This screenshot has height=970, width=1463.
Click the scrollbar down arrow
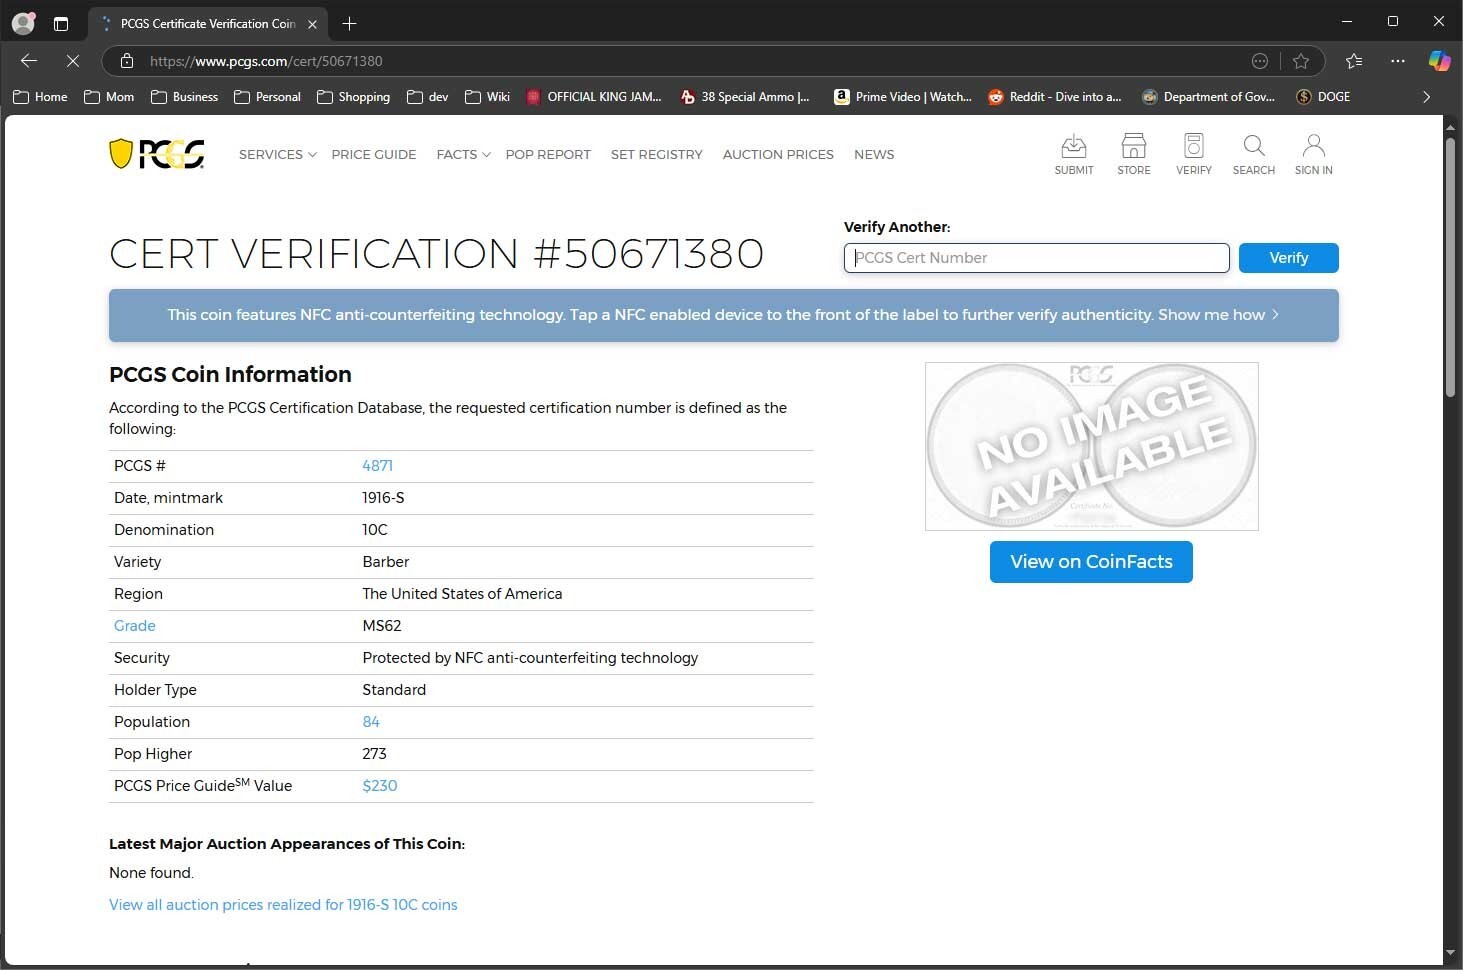pos(1450,953)
